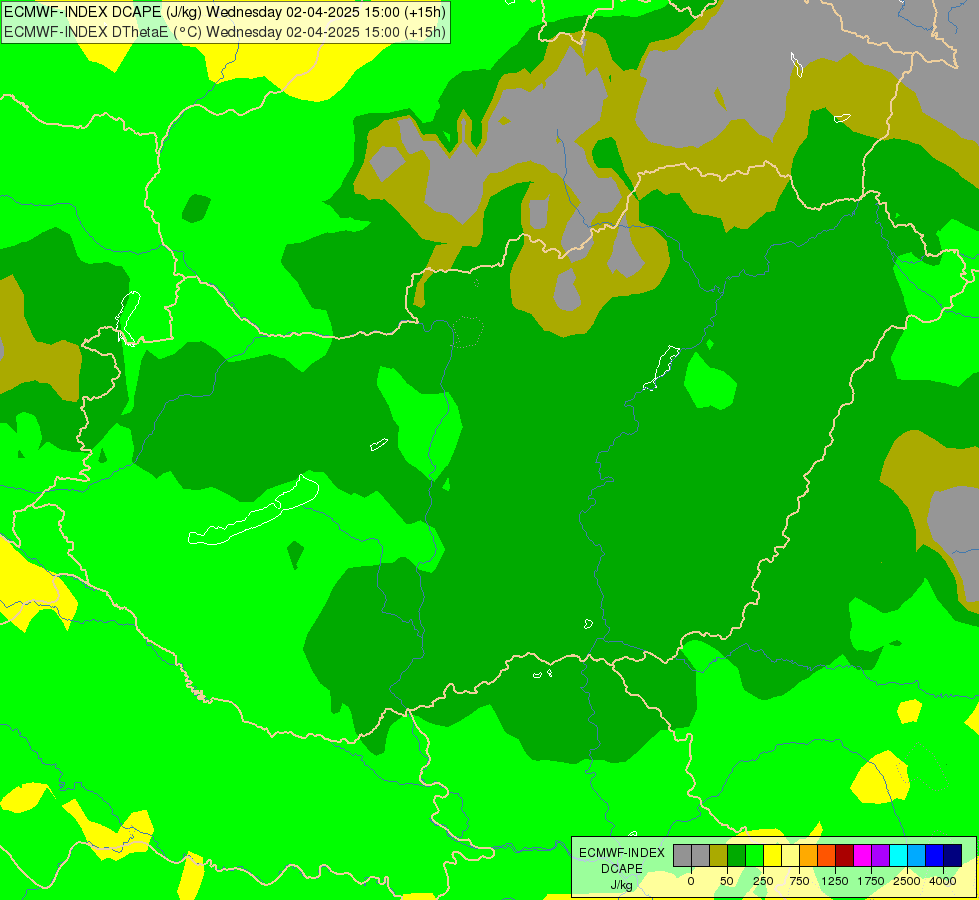Click the magenta legend swatch
This screenshot has height=900, width=979.
coord(862,855)
